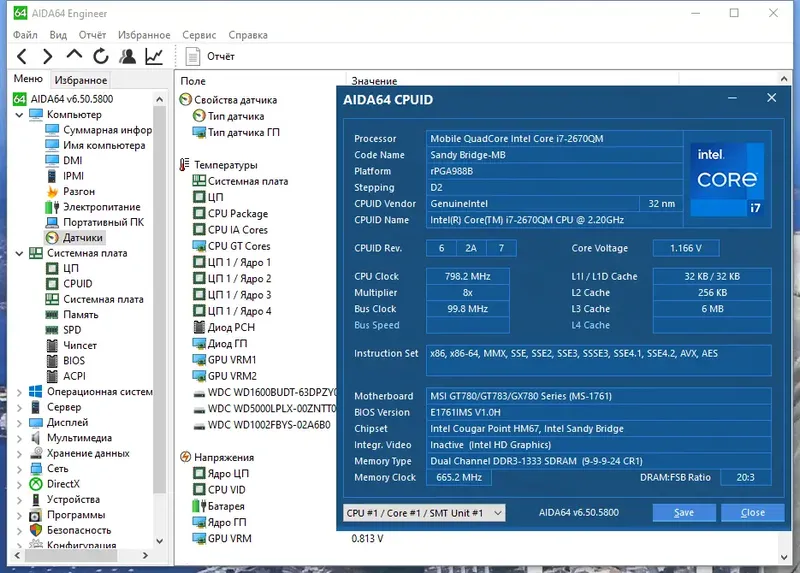Click the Напряжения voltage icon

click(185, 457)
